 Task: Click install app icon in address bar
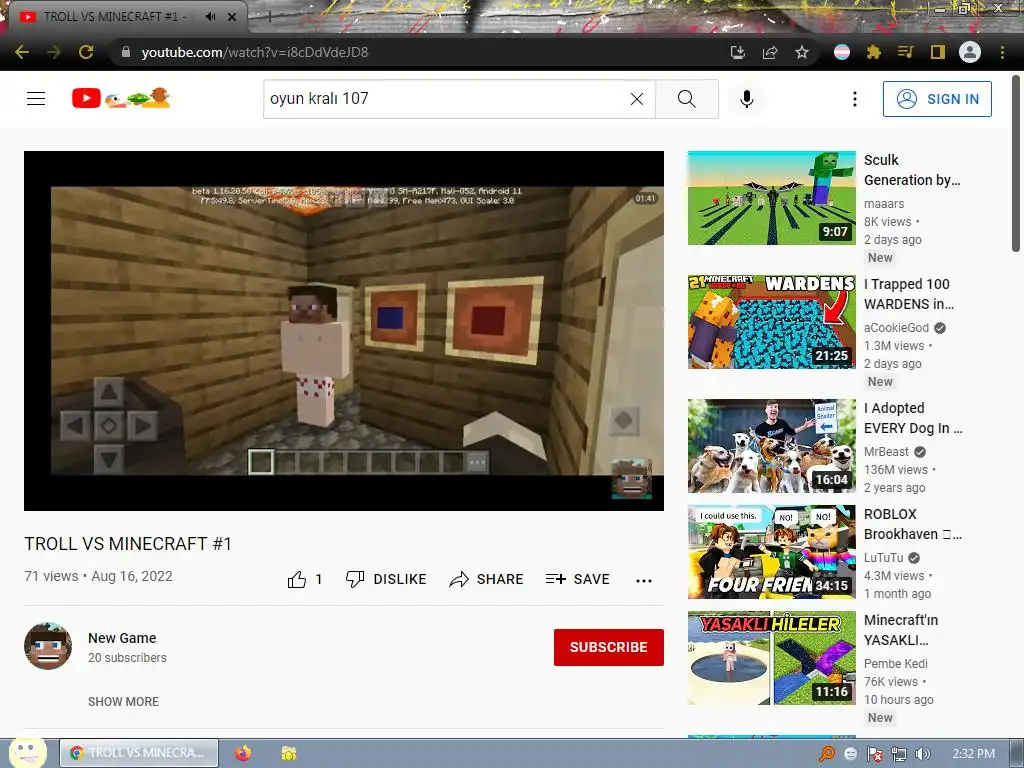pos(738,52)
